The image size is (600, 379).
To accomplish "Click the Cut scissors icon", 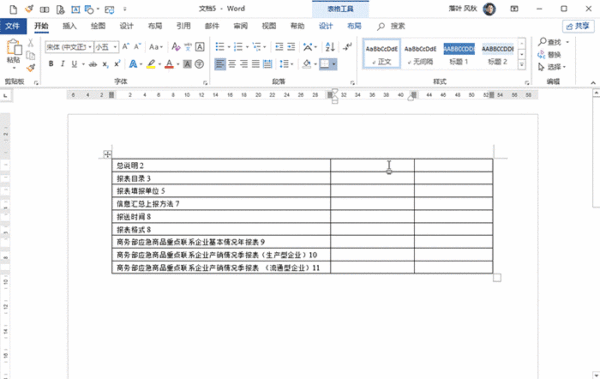I will 31,43.
